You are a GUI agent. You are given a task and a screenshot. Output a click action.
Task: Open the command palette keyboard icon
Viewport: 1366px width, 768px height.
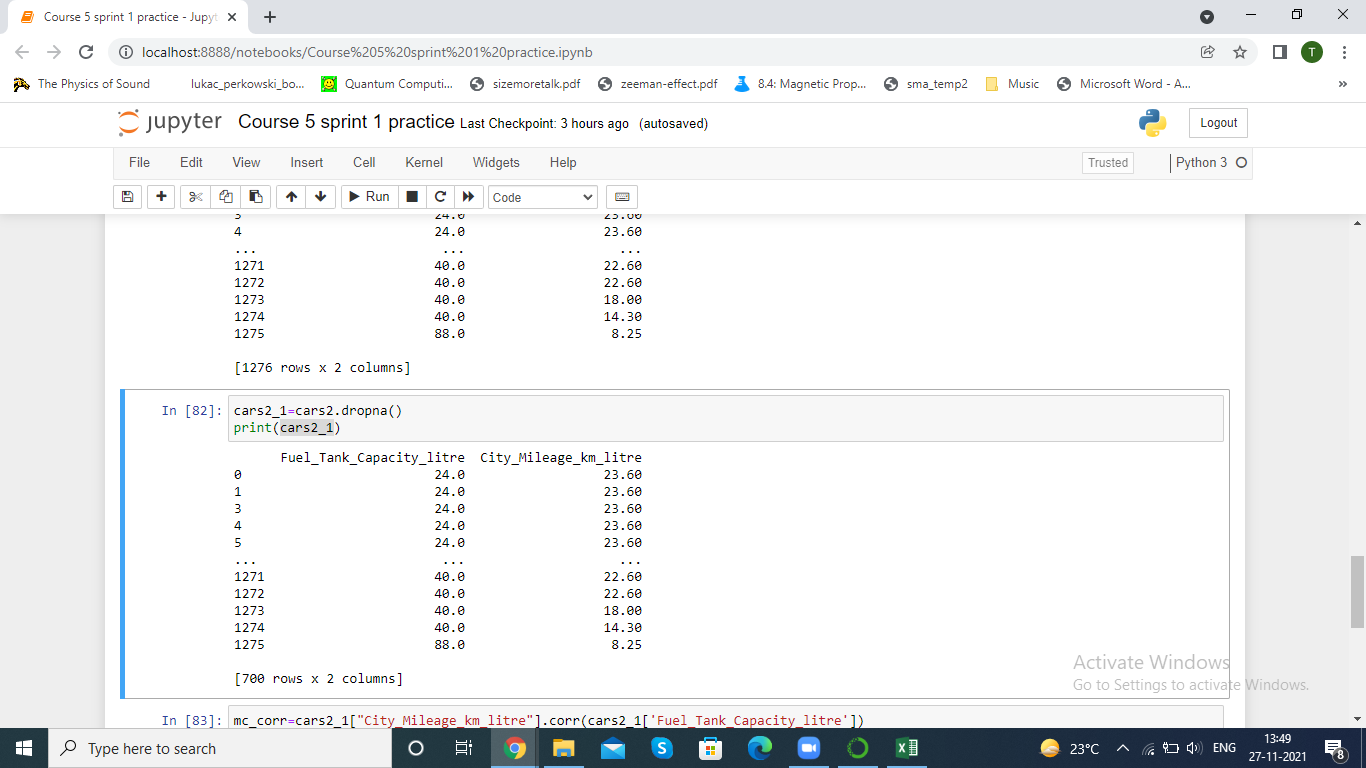tap(621, 197)
